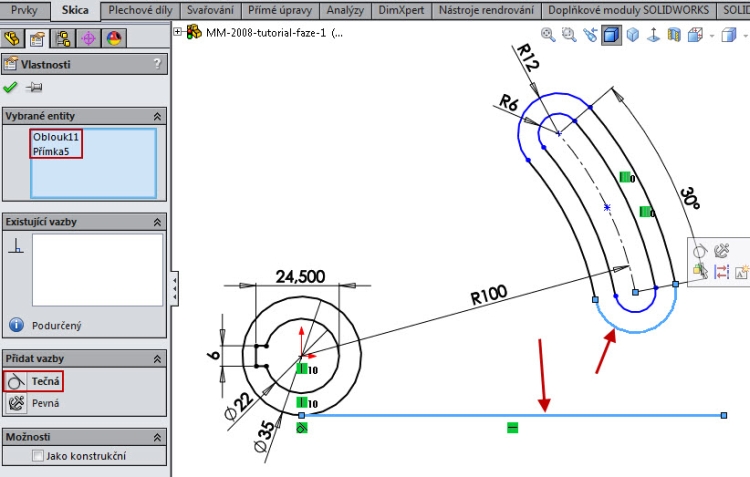Click the perpendicular relation icon in Existující vazby
The width and height of the screenshot is (750, 477).
16,245
